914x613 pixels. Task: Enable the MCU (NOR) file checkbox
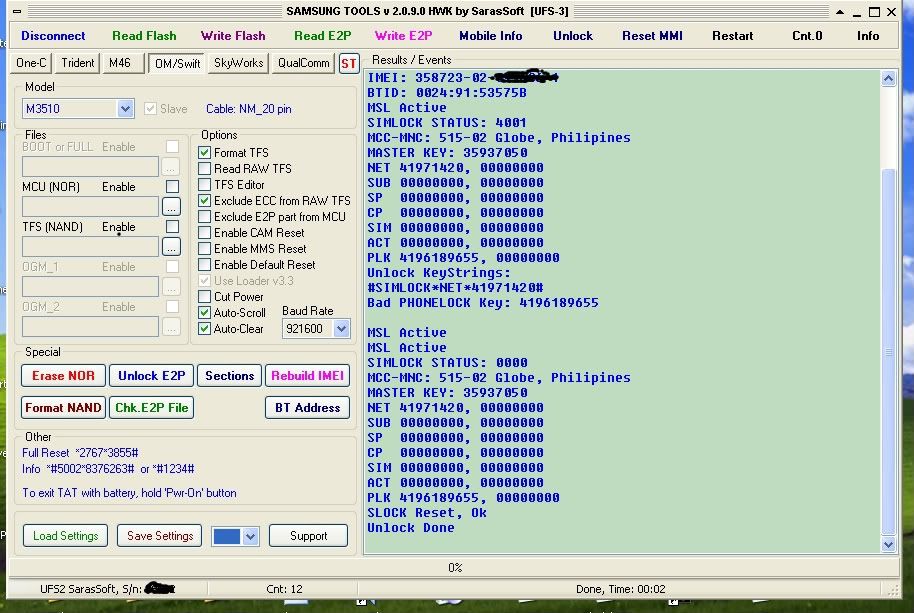(173, 186)
